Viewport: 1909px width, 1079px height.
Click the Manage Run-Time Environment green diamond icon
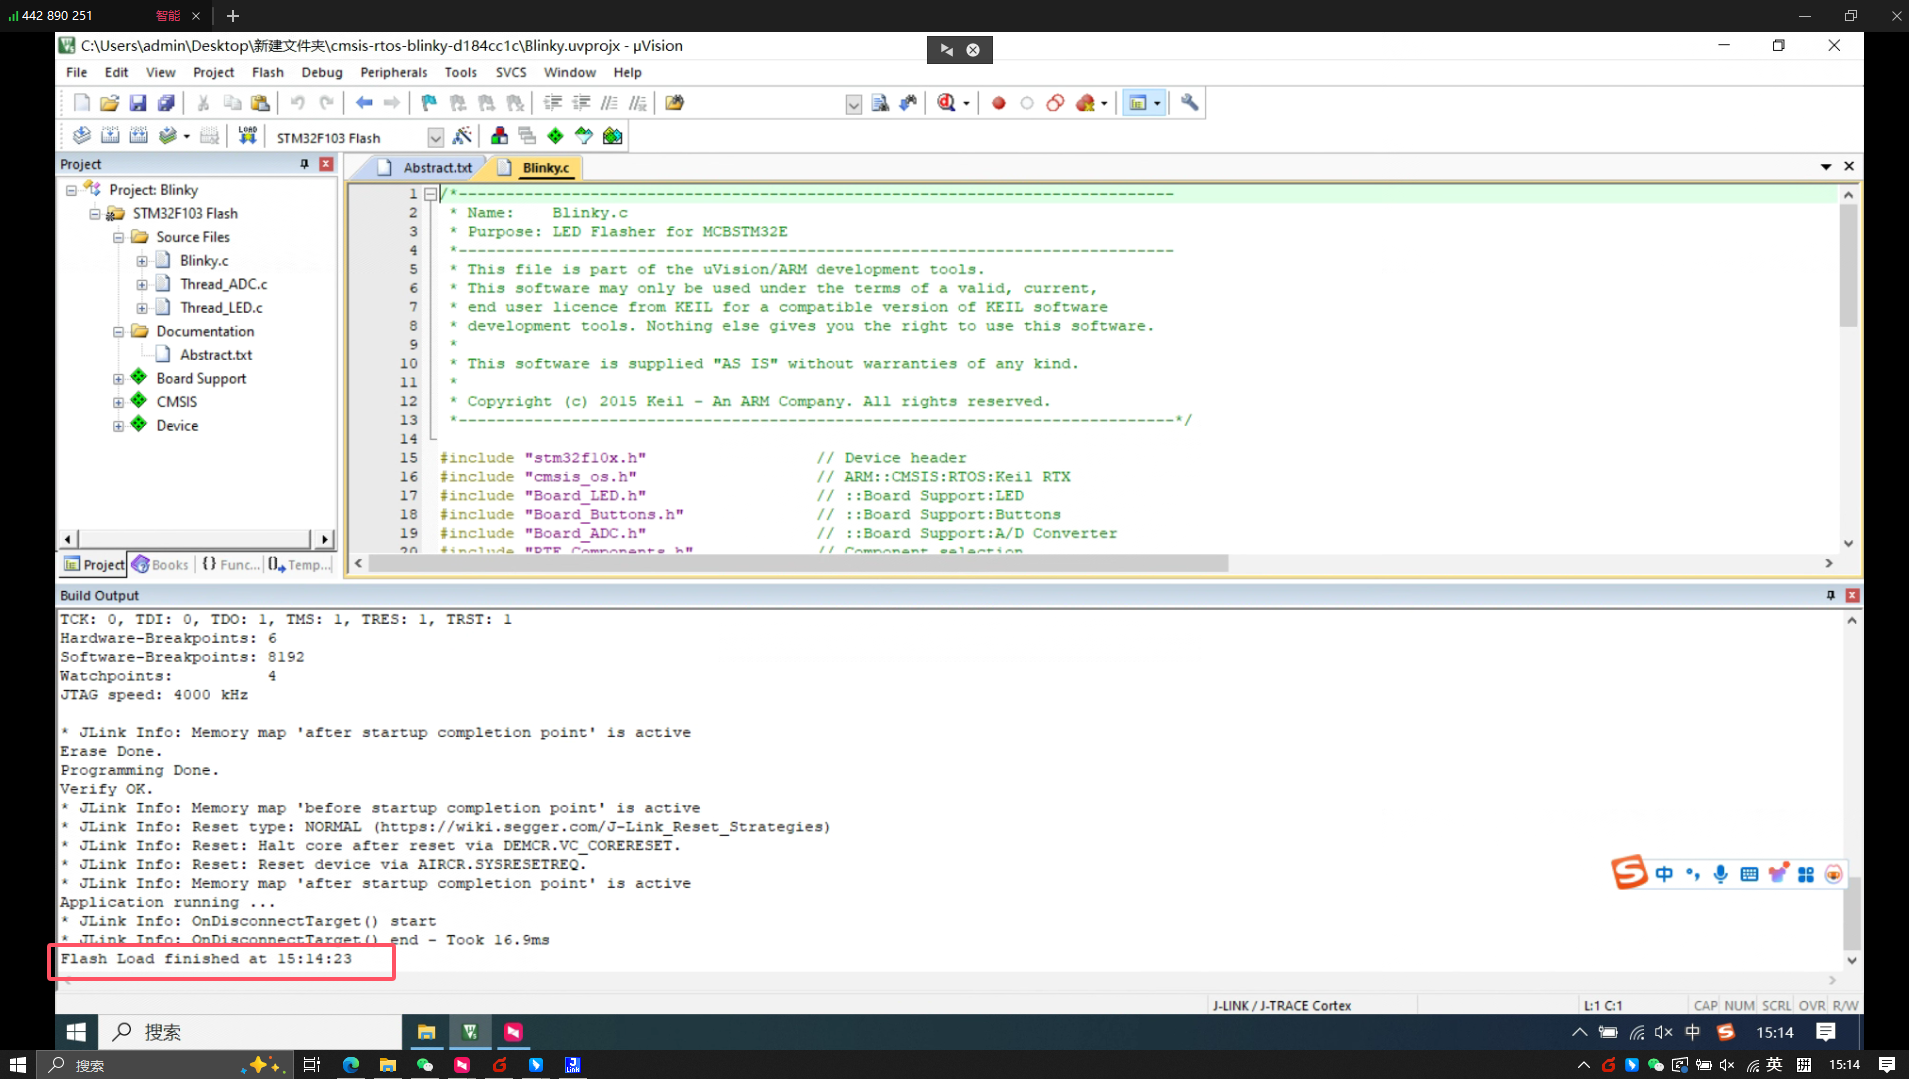(555, 136)
